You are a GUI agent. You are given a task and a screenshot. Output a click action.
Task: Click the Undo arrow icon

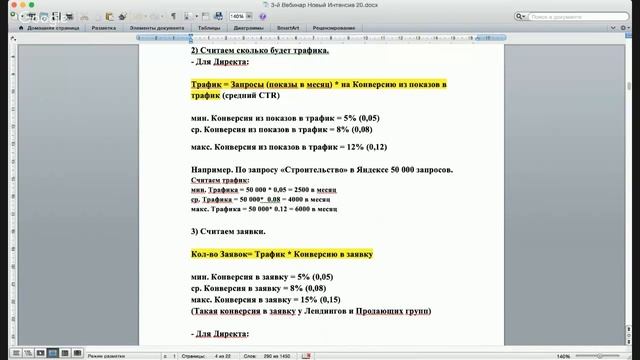(139, 17)
